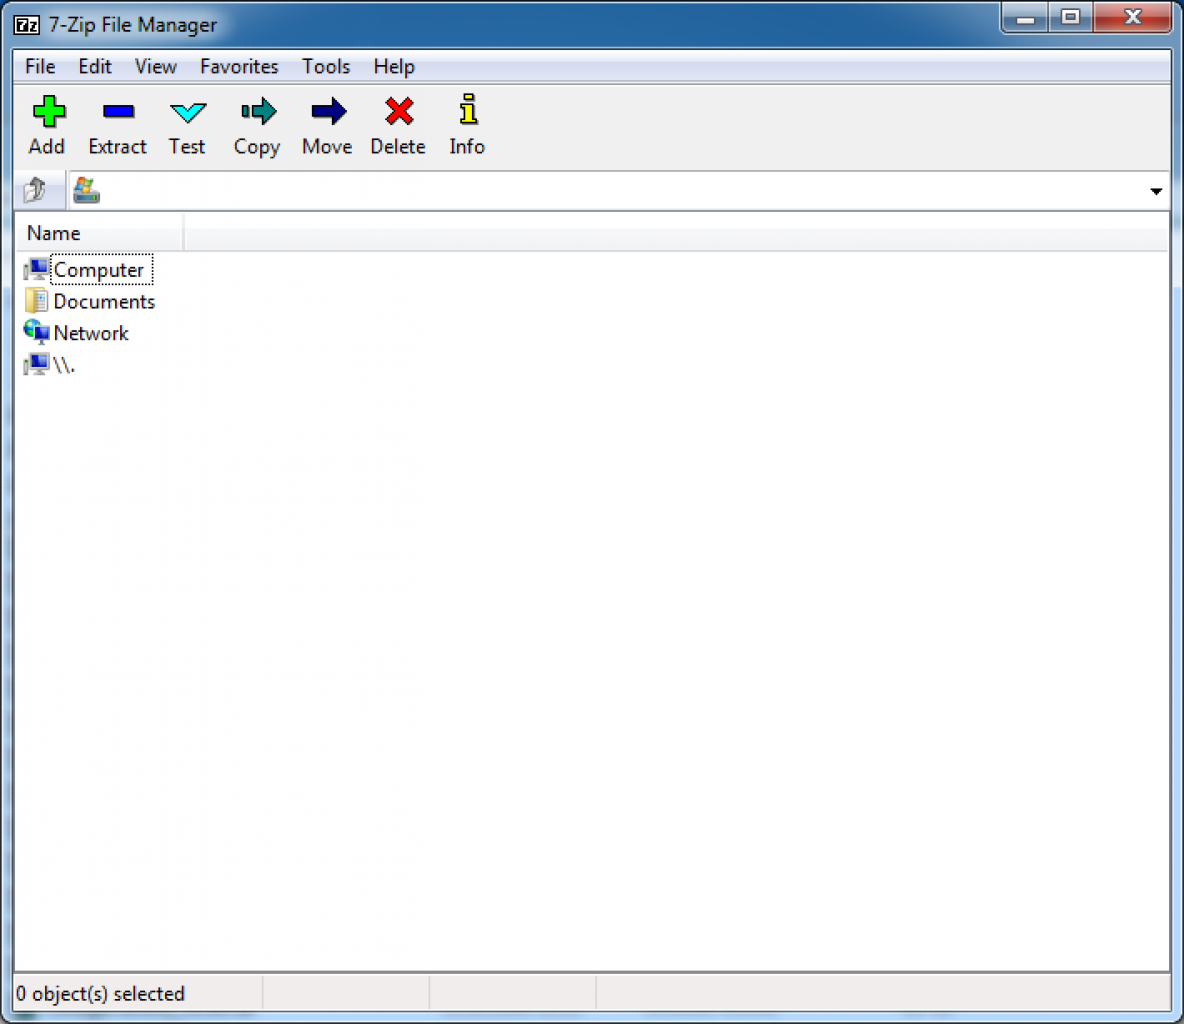Open the Tools menu

(x=326, y=66)
